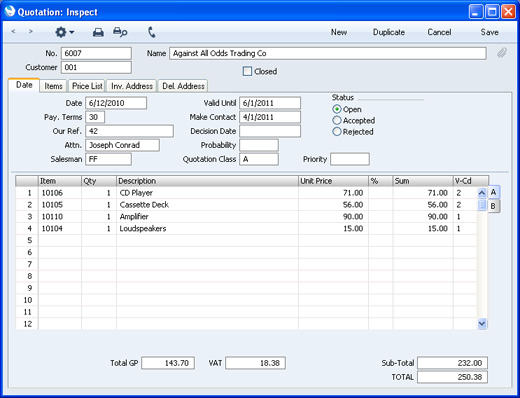Click the empty Decision Date field
The image size is (520, 398).
click(270, 131)
